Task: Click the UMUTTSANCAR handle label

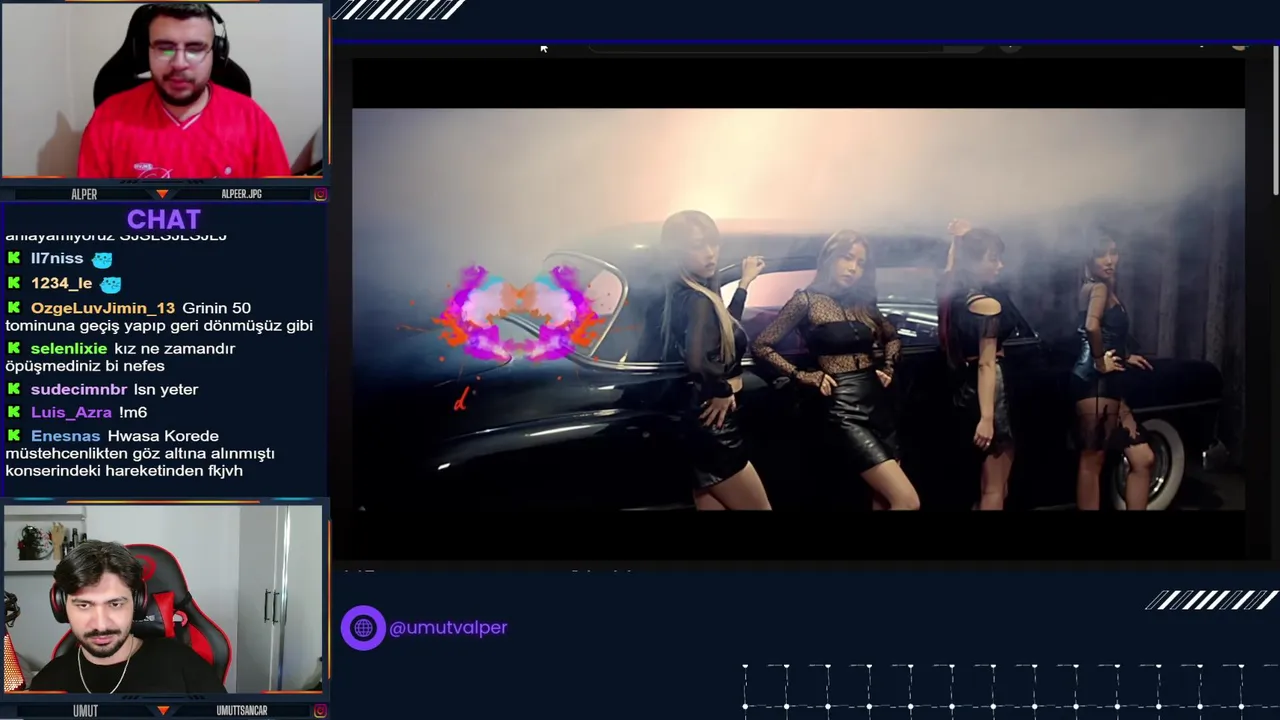Action: [x=242, y=711]
